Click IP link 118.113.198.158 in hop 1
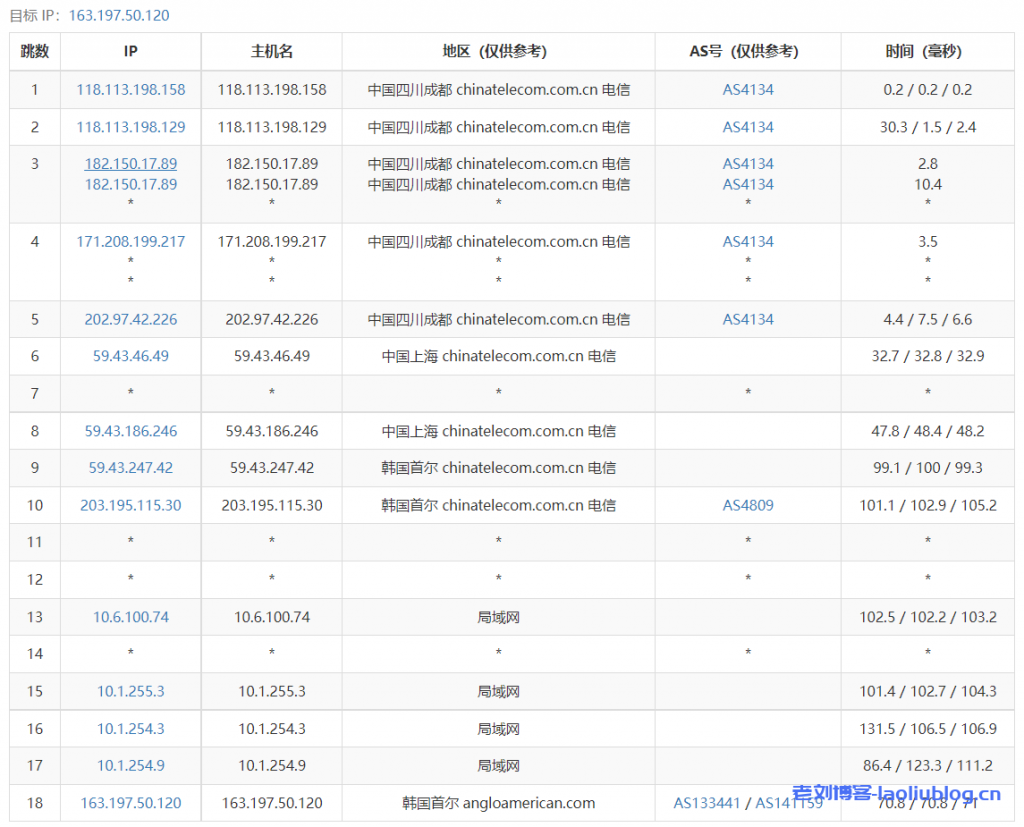Screen dimensions: 1024x827 (x=131, y=89)
